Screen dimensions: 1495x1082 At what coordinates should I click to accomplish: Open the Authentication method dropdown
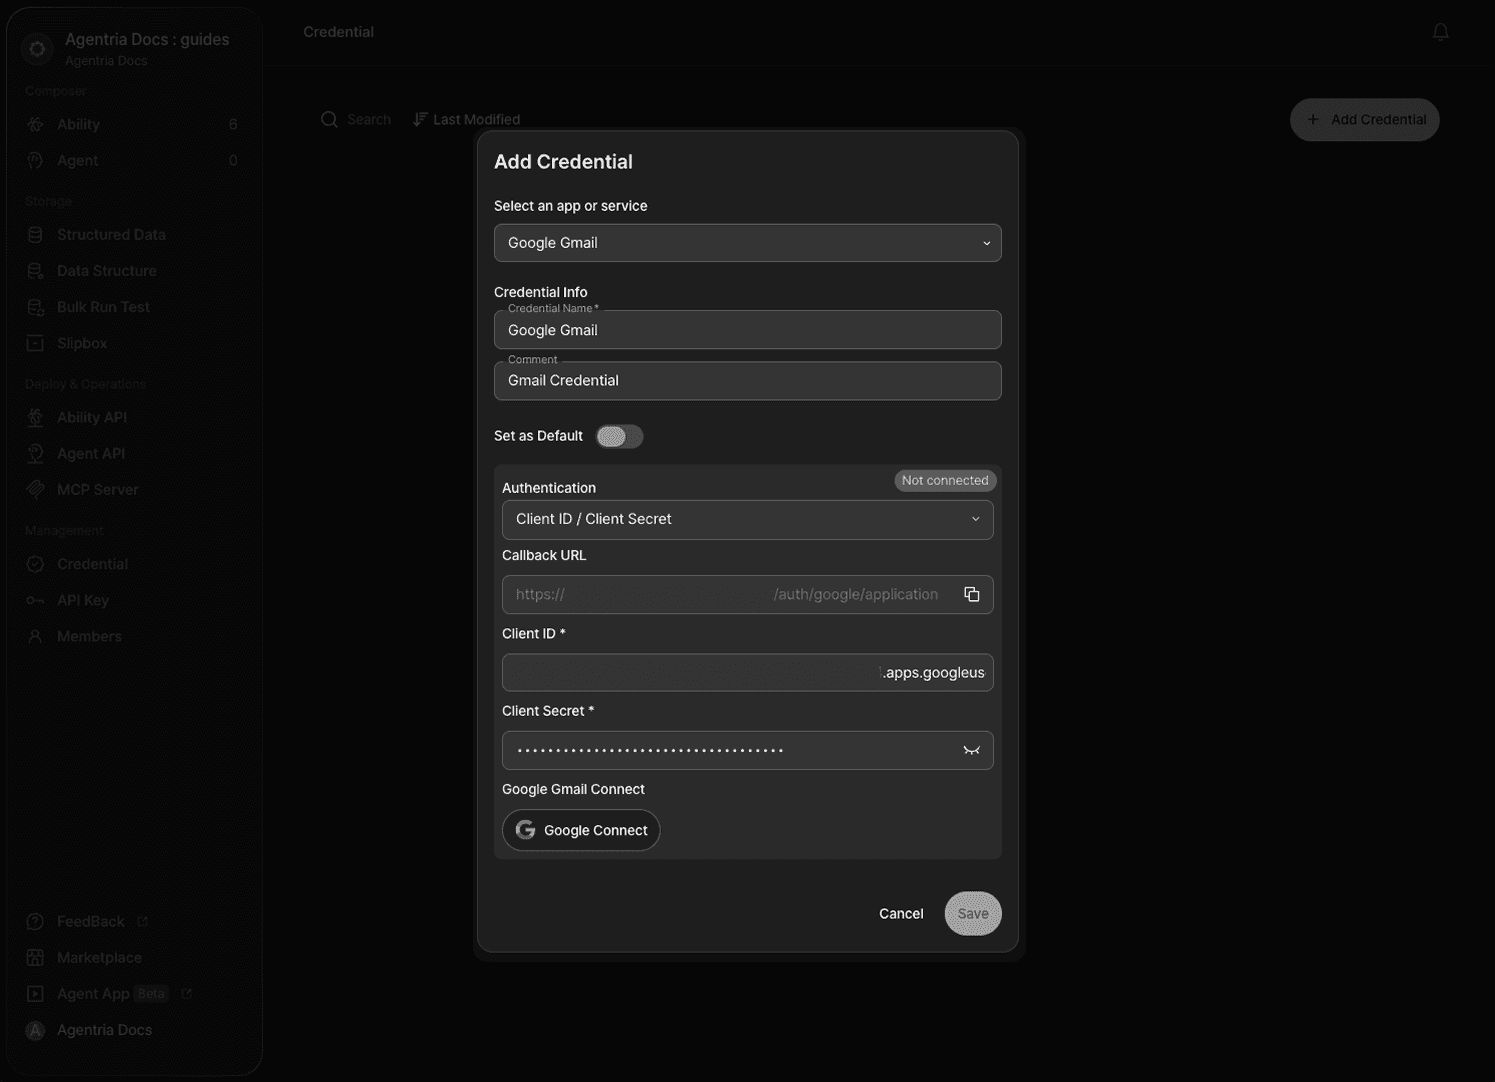click(x=747, y=519)
